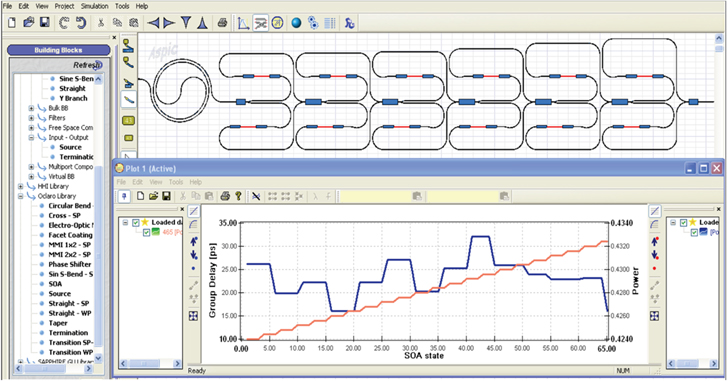Print the plot using the Plot 1 printer icon
This screenshot has height=381, width=727.
[x=225, y=196]
